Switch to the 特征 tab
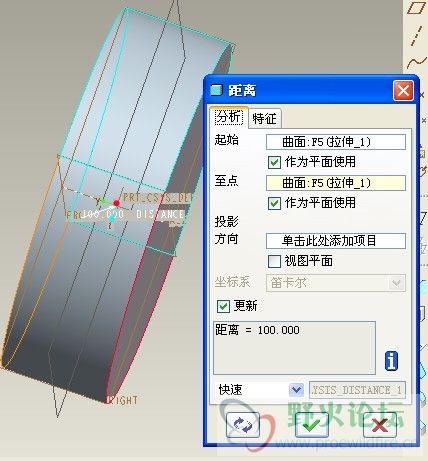428x461 pixels. pyautogui.click(x=265, y=118)
